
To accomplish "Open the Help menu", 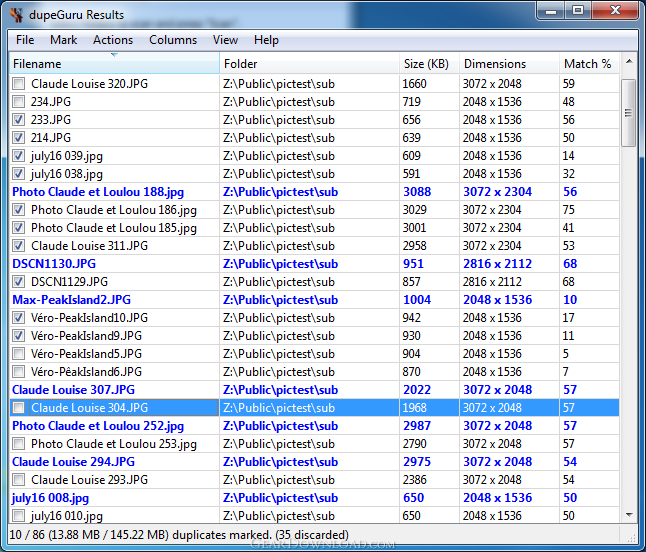I will click(266, 40).
